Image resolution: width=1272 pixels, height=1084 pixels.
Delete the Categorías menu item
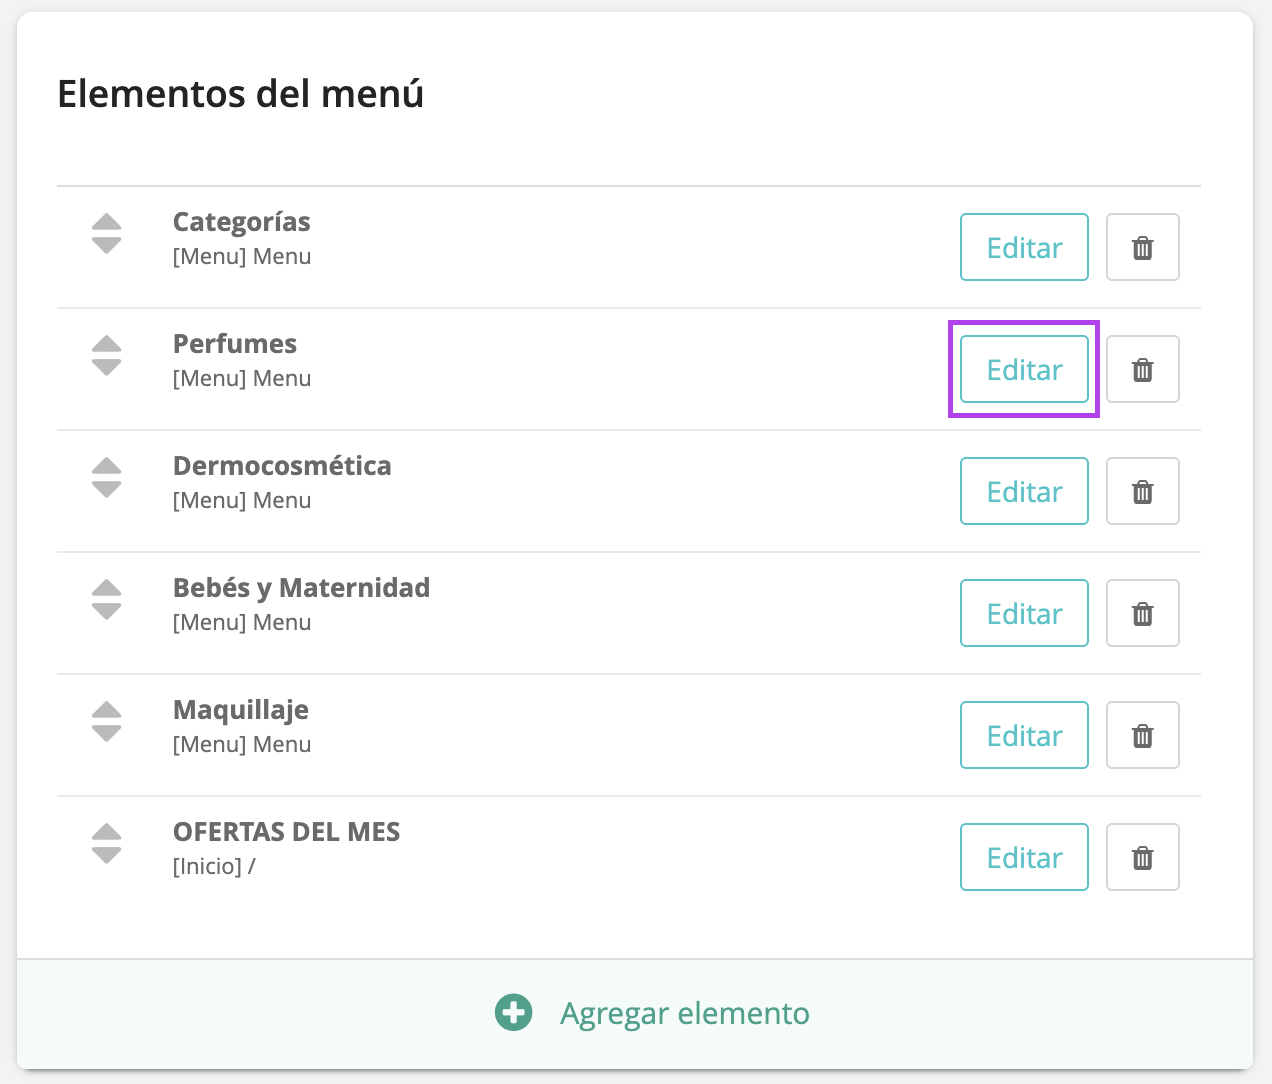[x=1142, y=247]
